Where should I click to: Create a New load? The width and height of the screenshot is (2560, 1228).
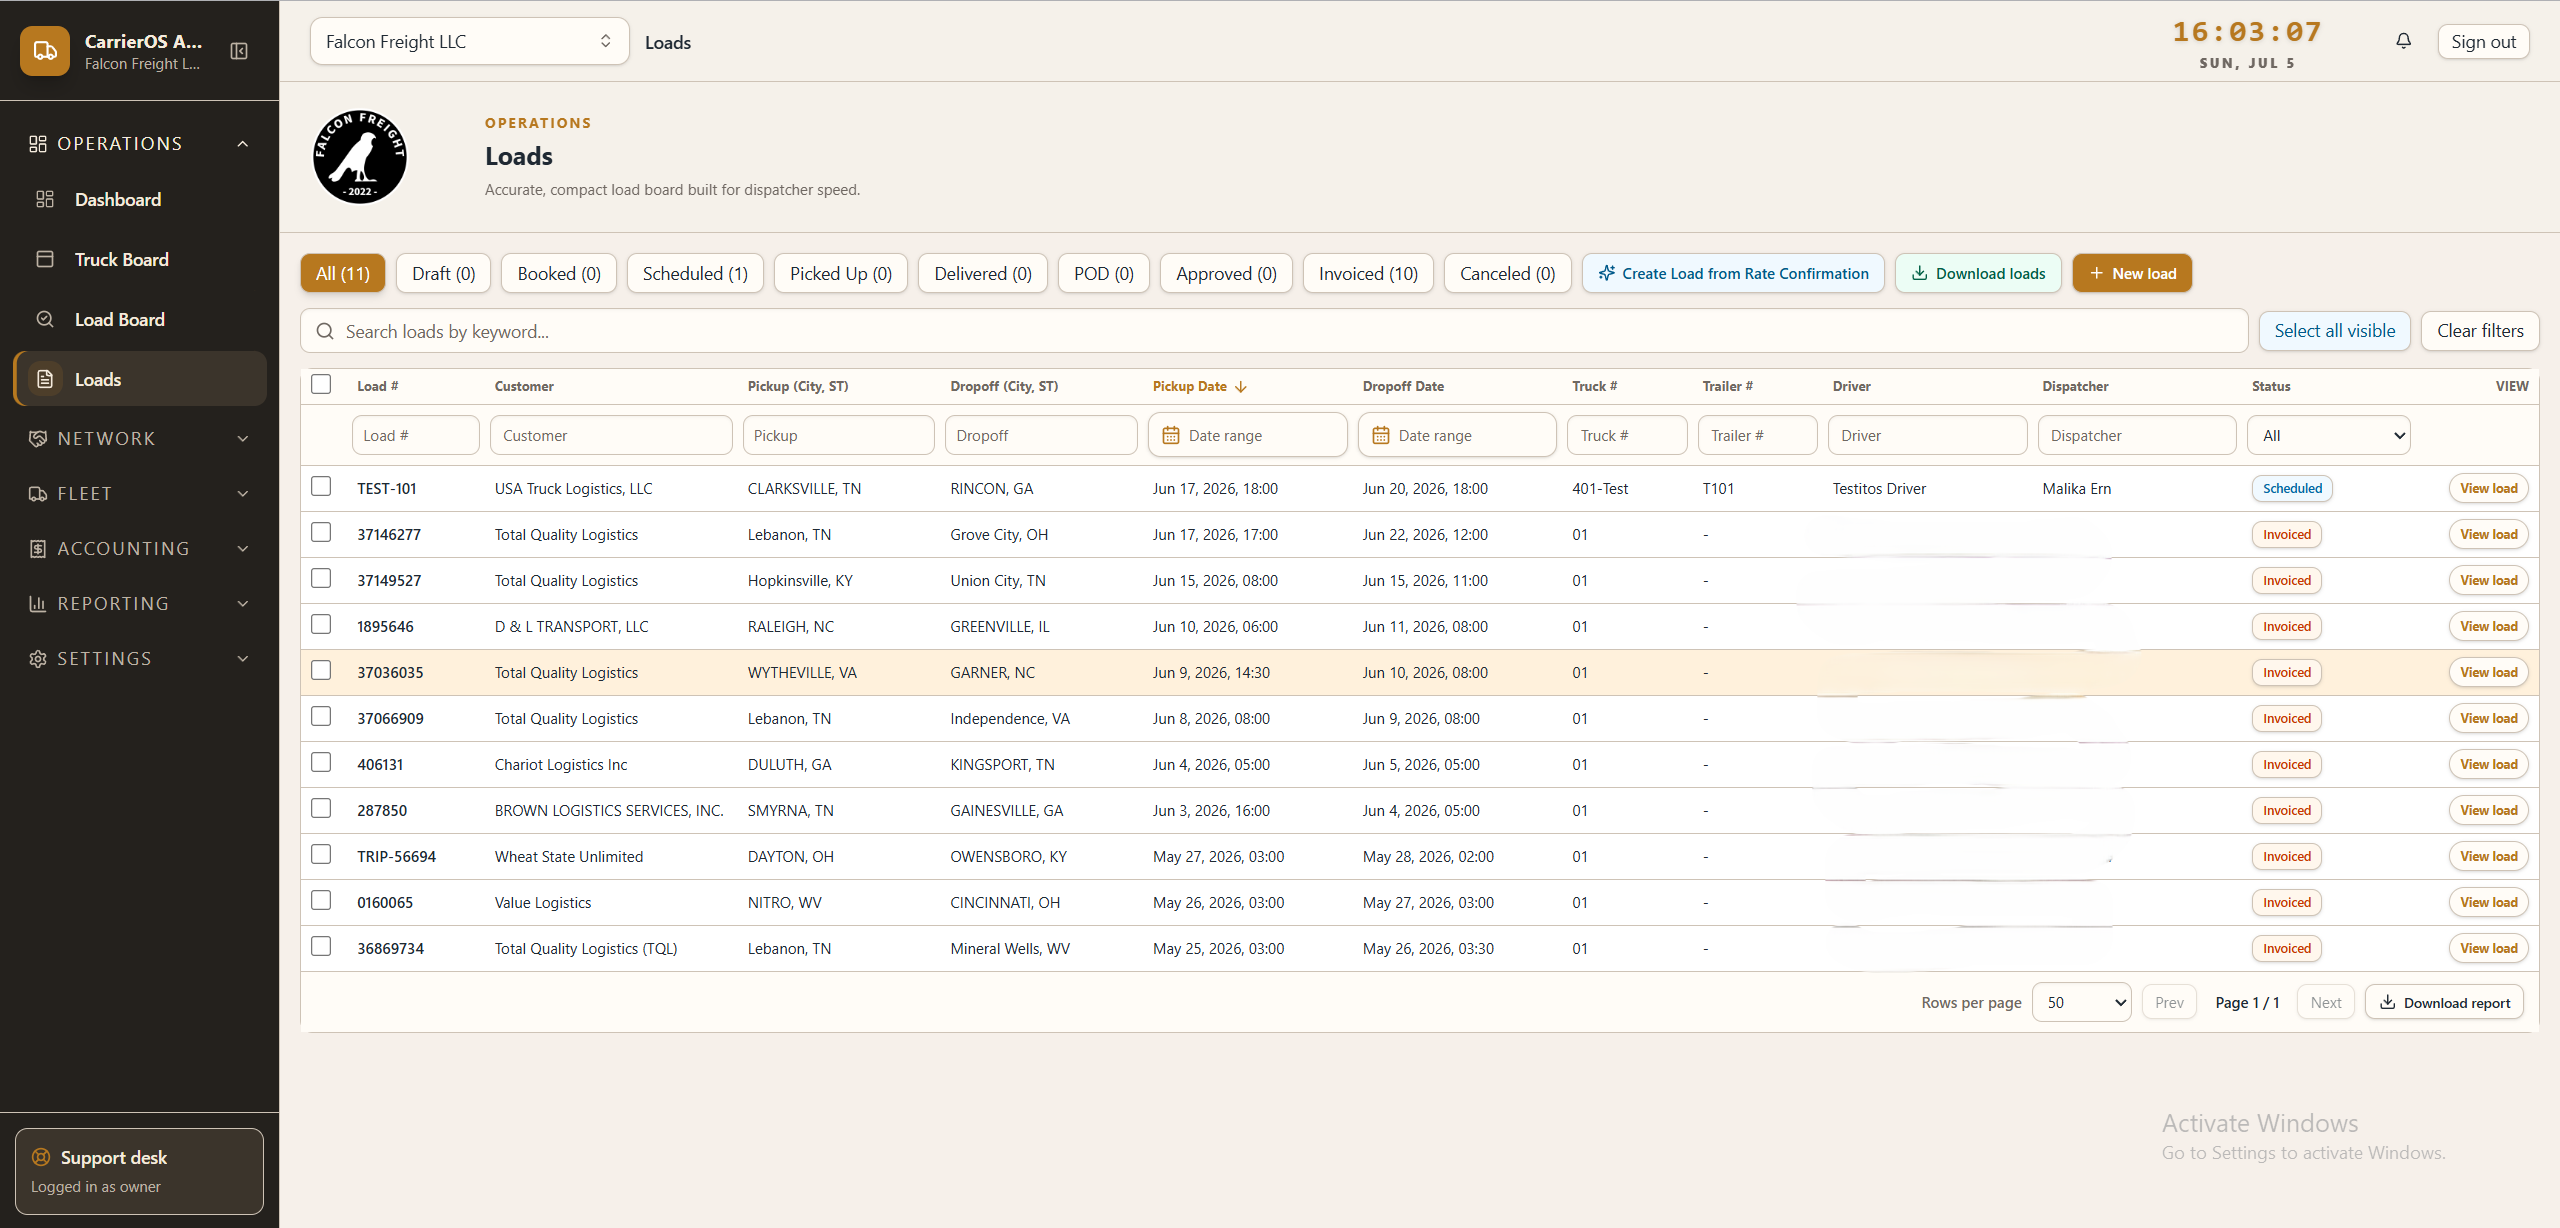click(x=2132, y=273)
